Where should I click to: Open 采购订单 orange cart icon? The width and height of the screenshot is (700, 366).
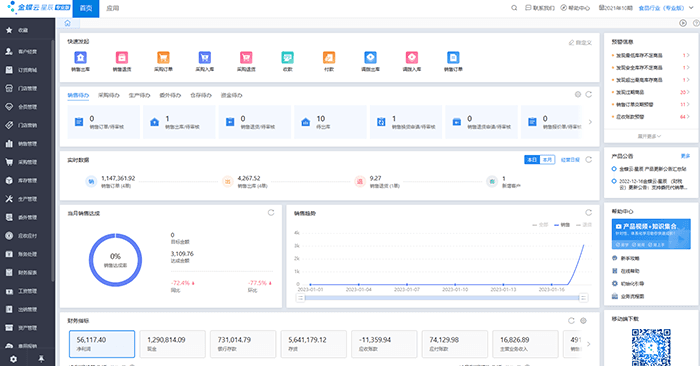(163, 58)
